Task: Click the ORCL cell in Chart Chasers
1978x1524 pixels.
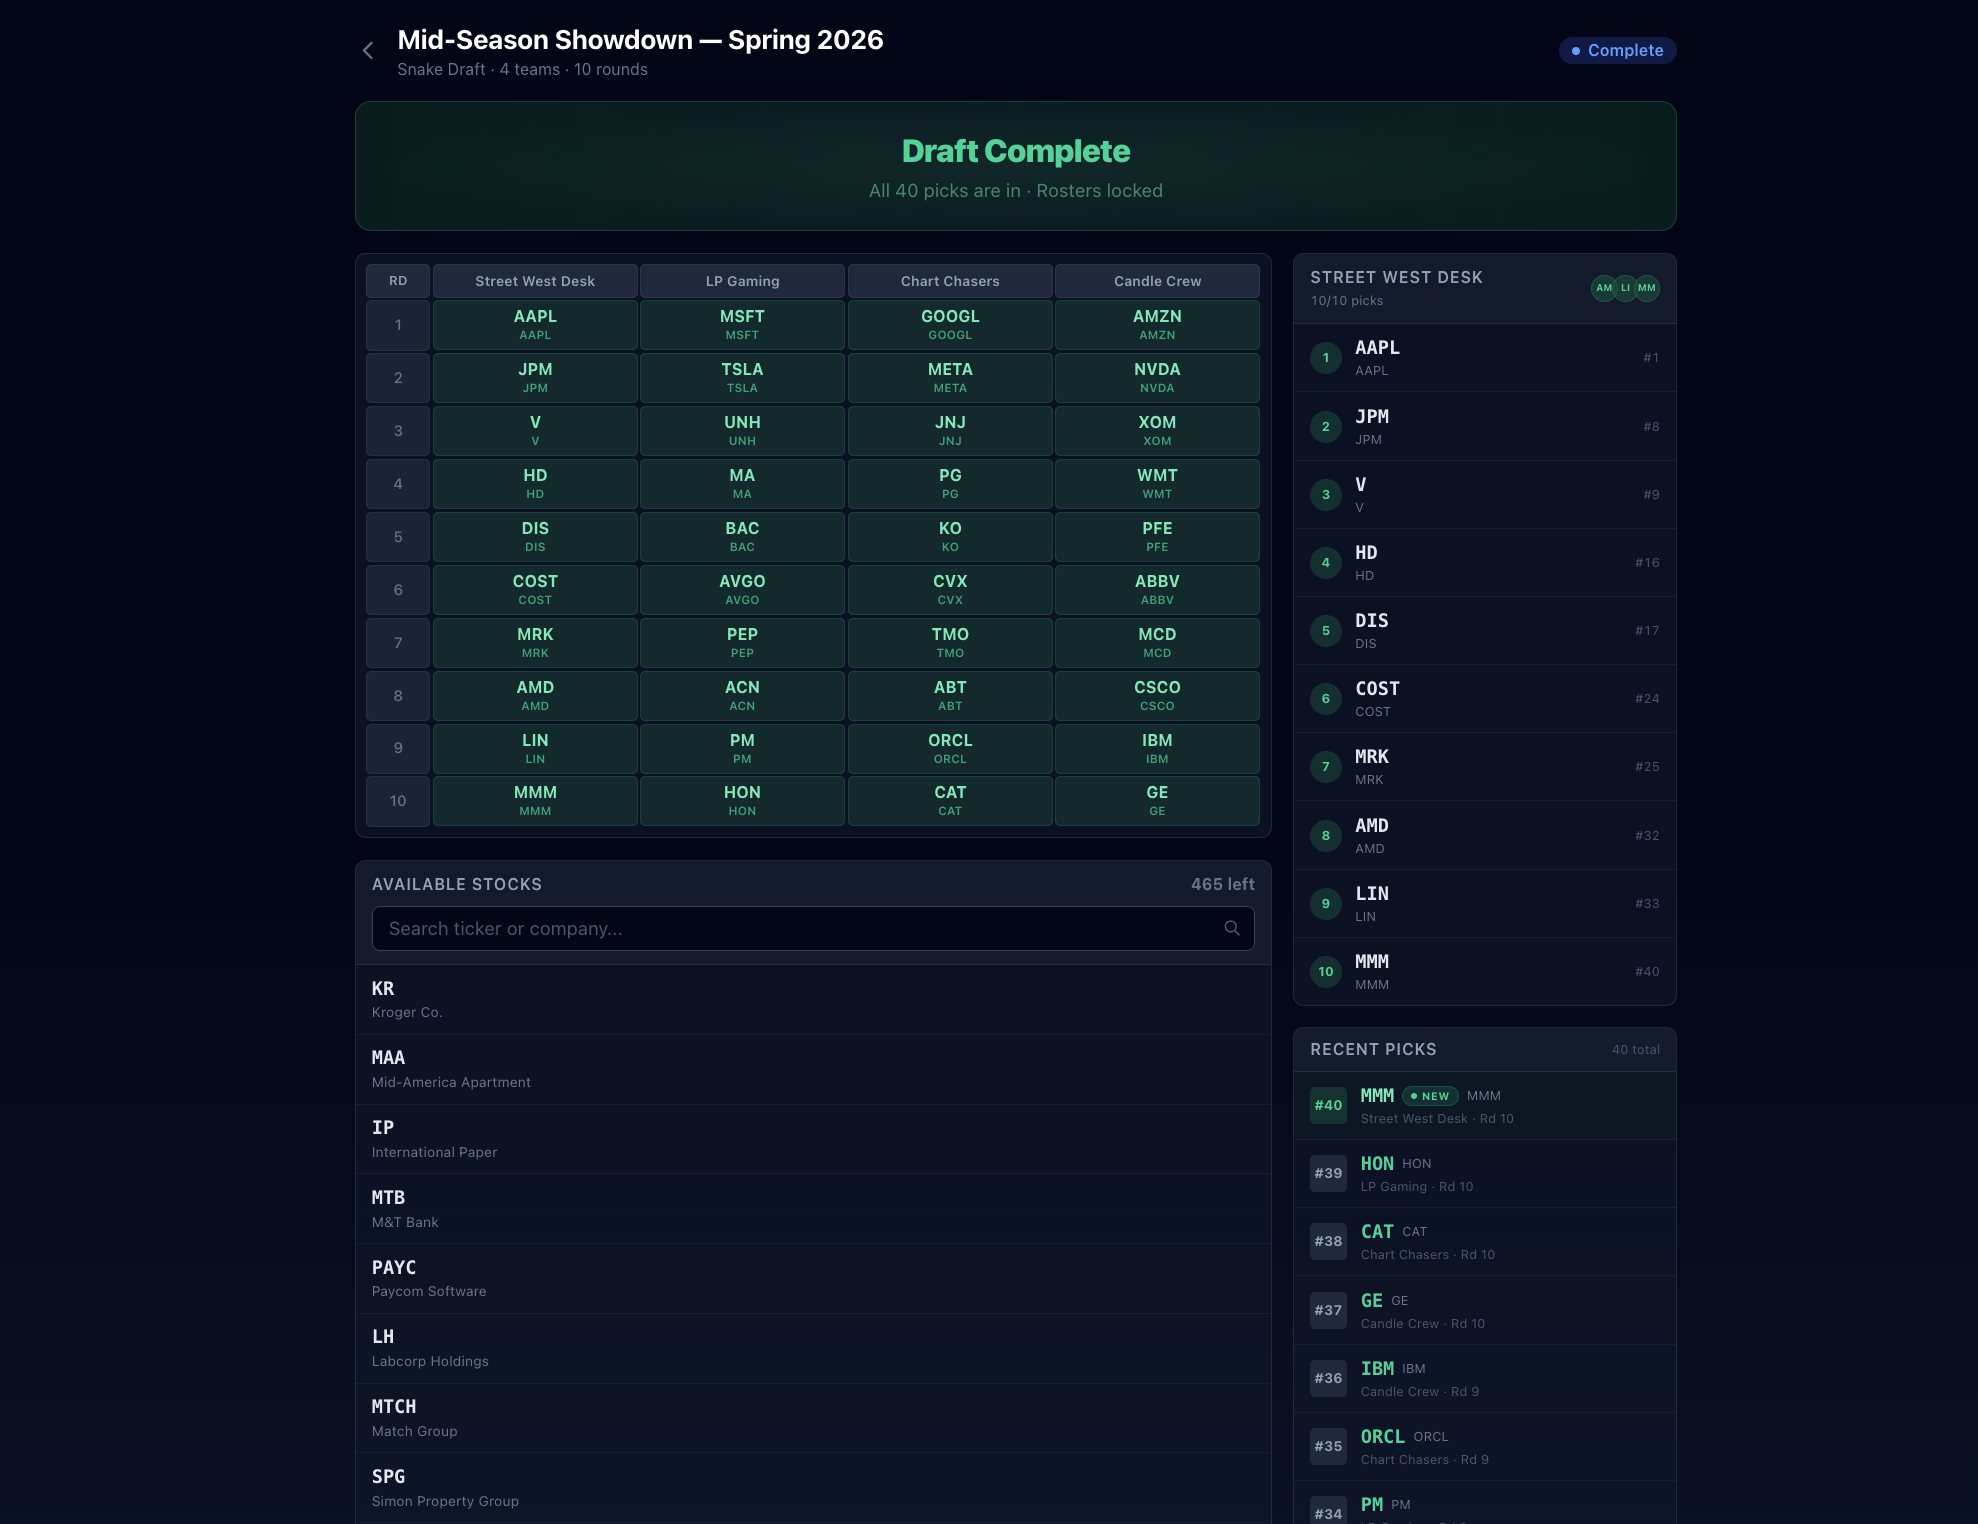Action: tap(950, 748)
